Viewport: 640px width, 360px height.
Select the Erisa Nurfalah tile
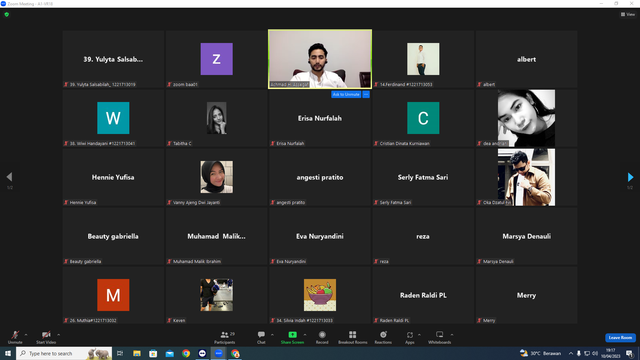pyautogui.click(x=320, y=118)
